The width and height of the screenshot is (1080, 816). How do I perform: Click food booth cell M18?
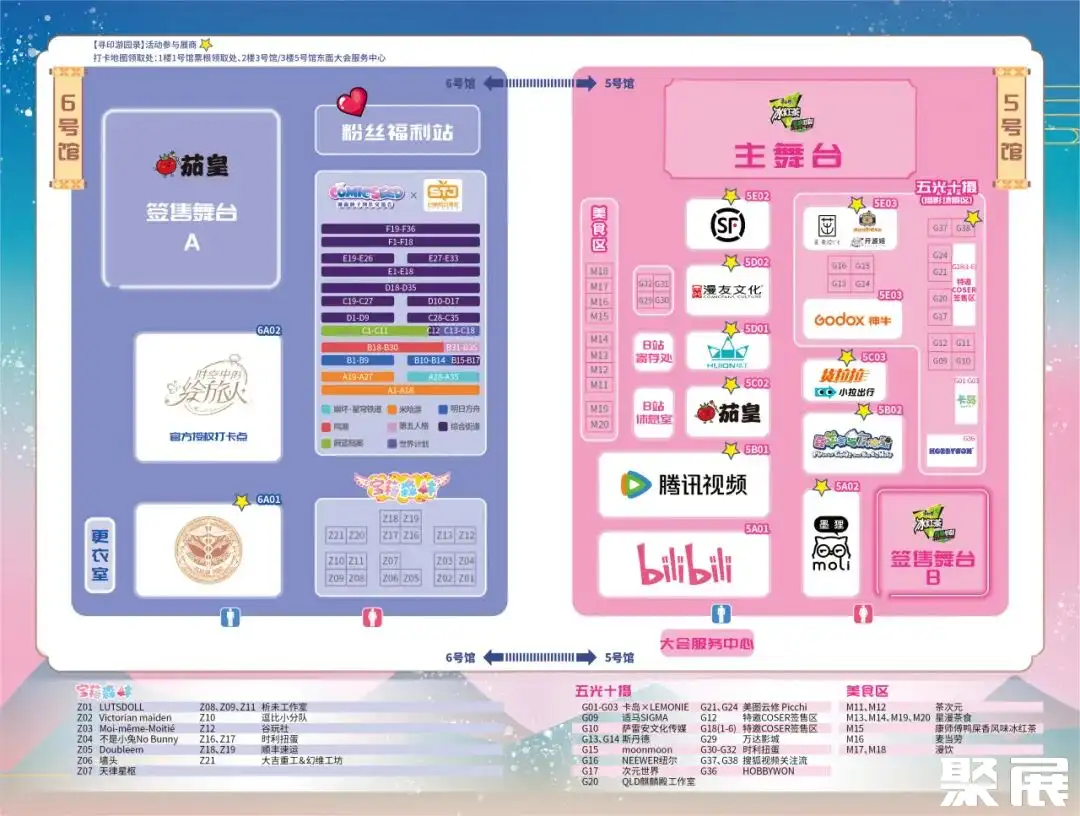coord(599,271)
